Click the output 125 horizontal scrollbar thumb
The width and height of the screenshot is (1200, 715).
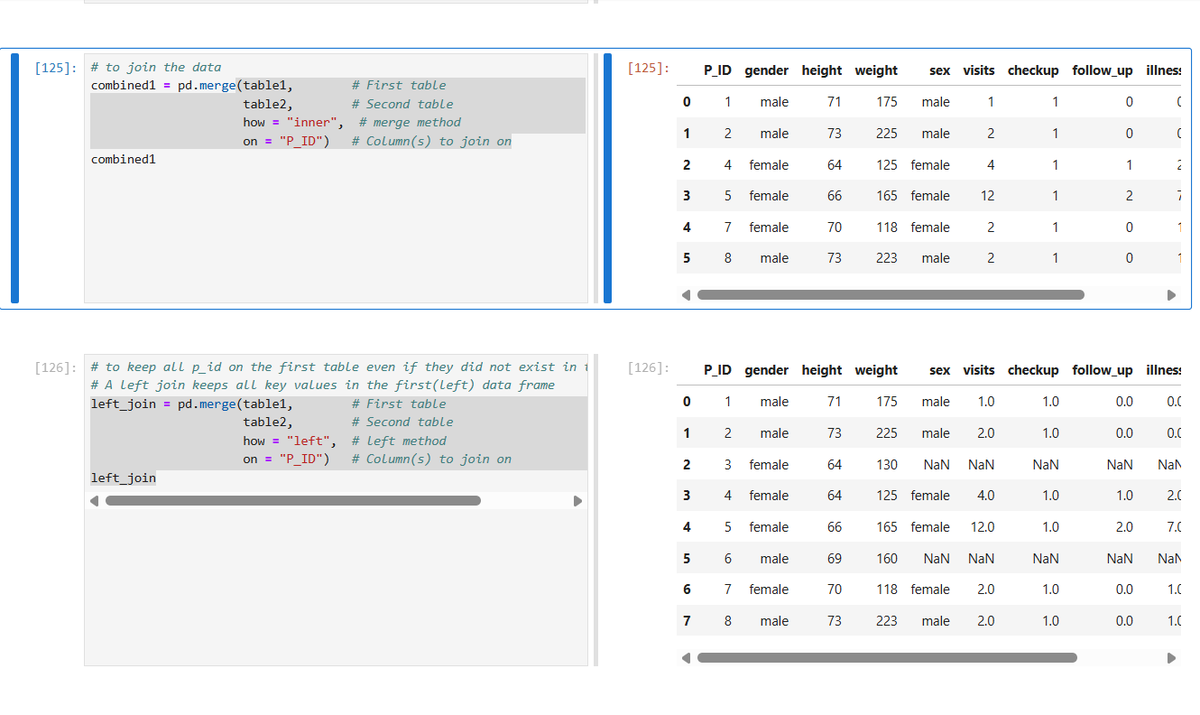(890, 295)
